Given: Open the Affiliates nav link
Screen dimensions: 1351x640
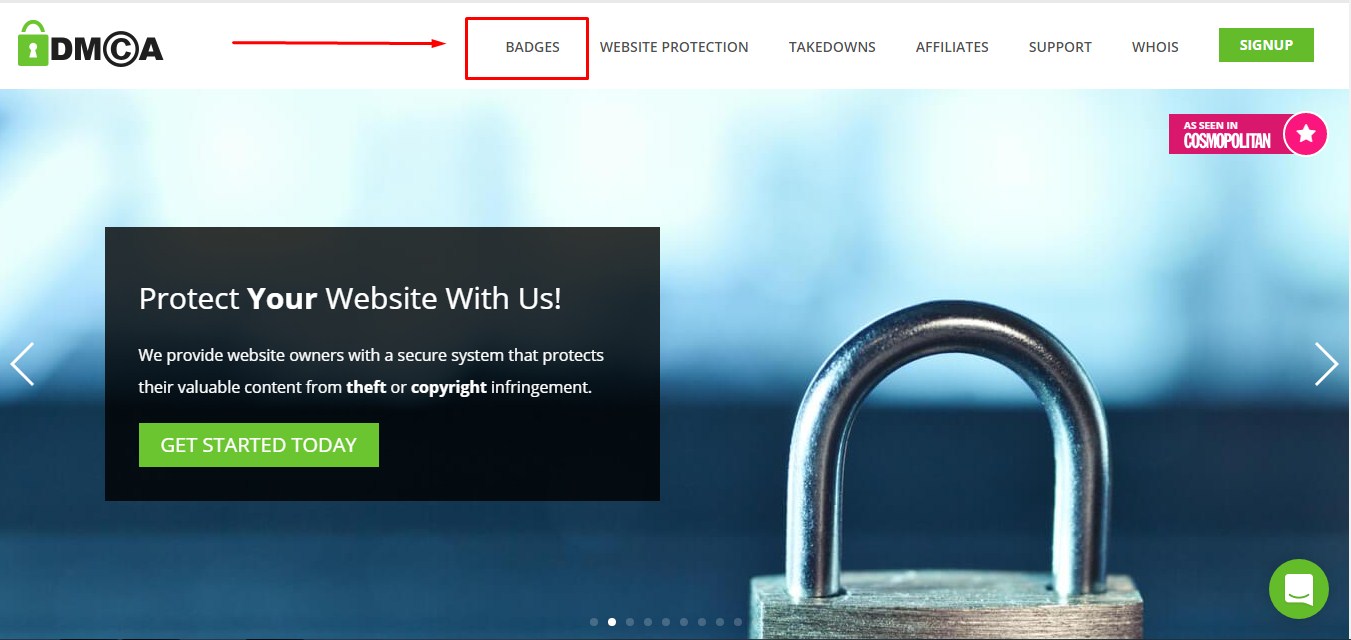Looking at the screenshot, I should tap(952, 47).
